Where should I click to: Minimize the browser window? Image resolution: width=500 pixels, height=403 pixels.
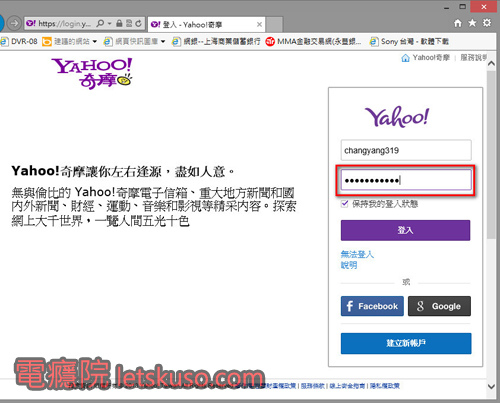coord(447,7)
